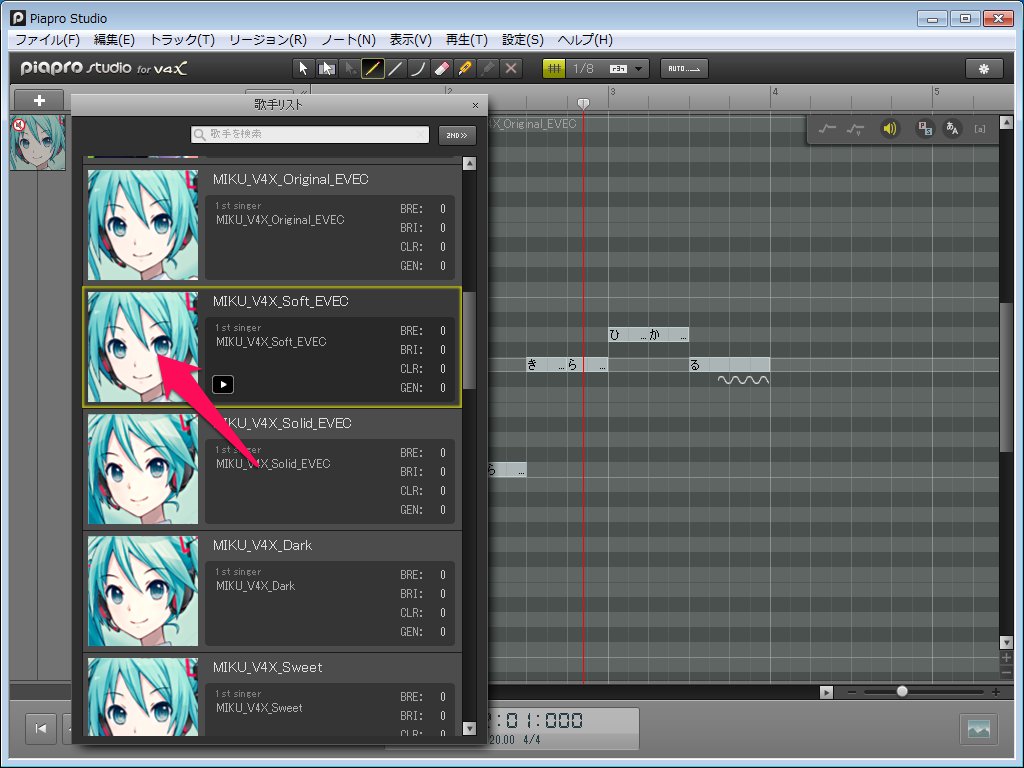Select the cutter knife tool

pyautogui.click(x=464, y=68)
